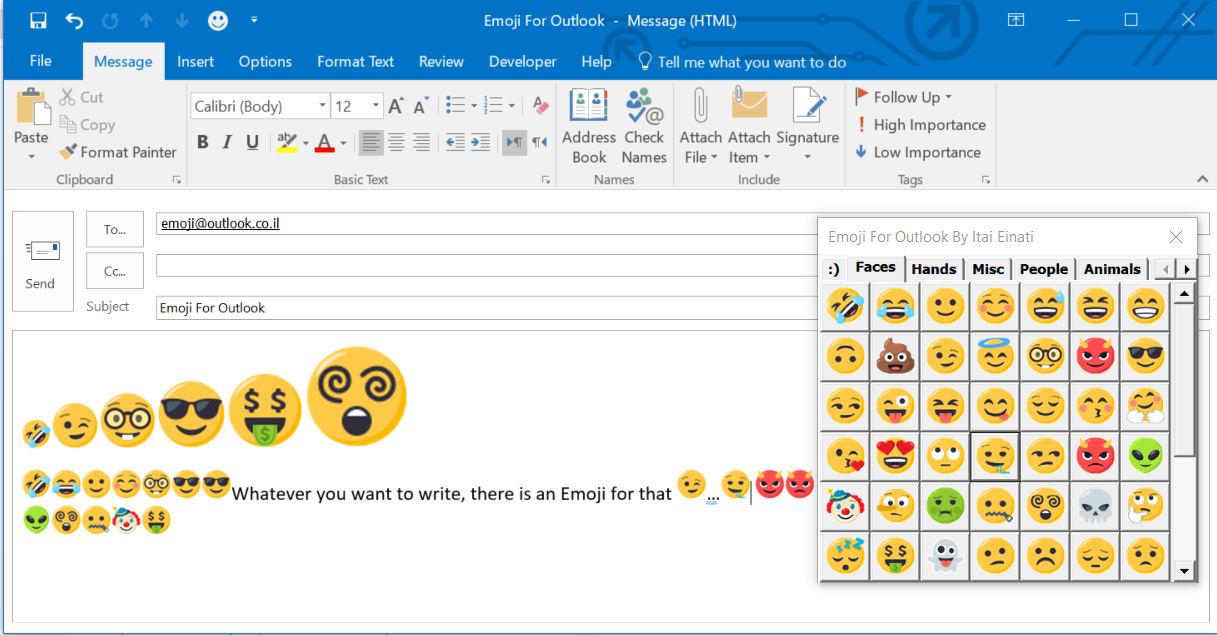
Task: Choose the ghost emoji
Action: coord(945,557)
